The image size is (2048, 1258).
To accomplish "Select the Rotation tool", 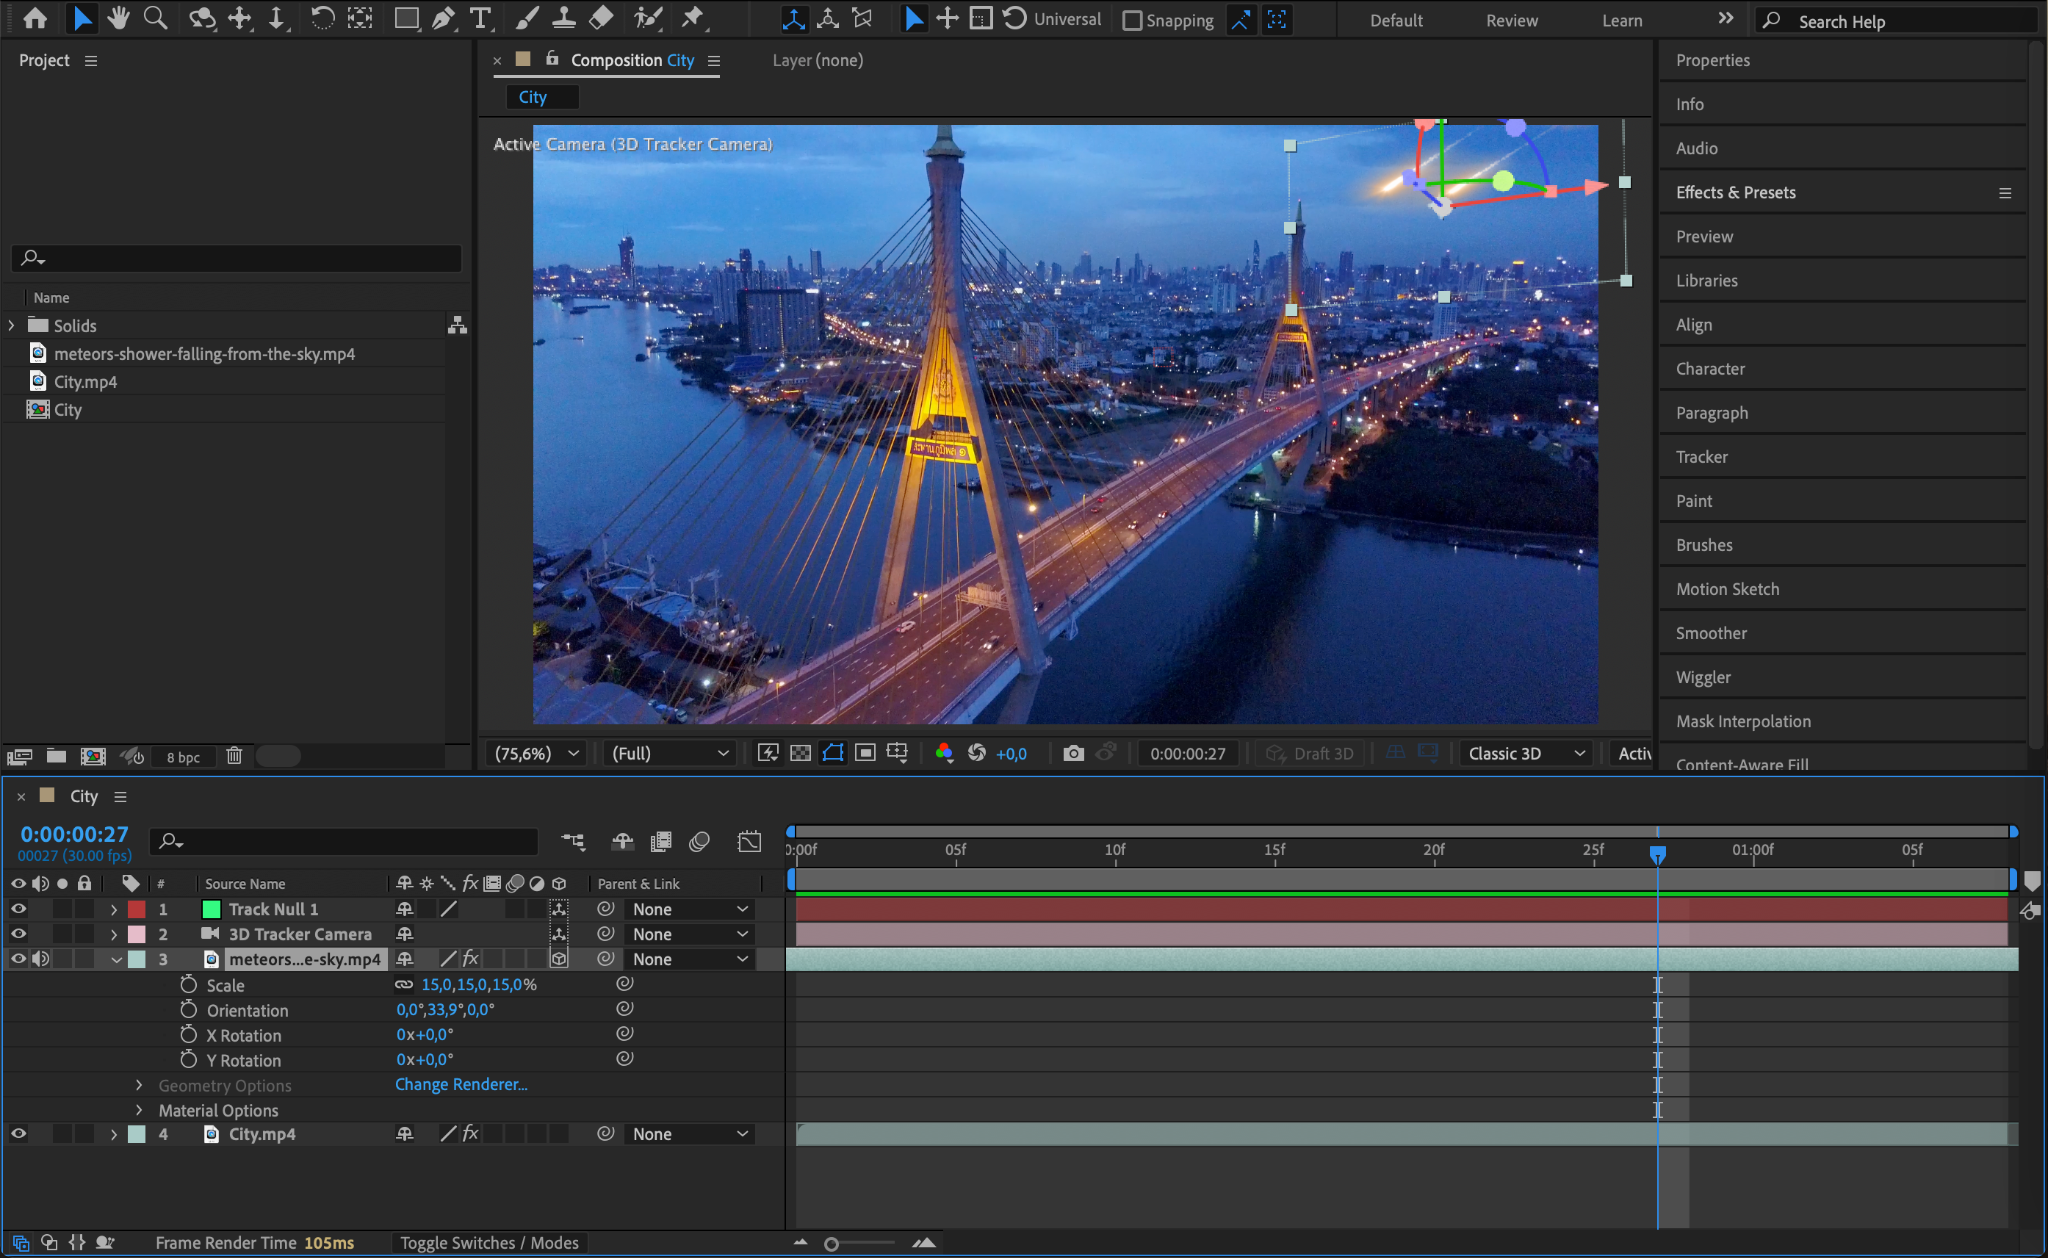I will (322, 18).
